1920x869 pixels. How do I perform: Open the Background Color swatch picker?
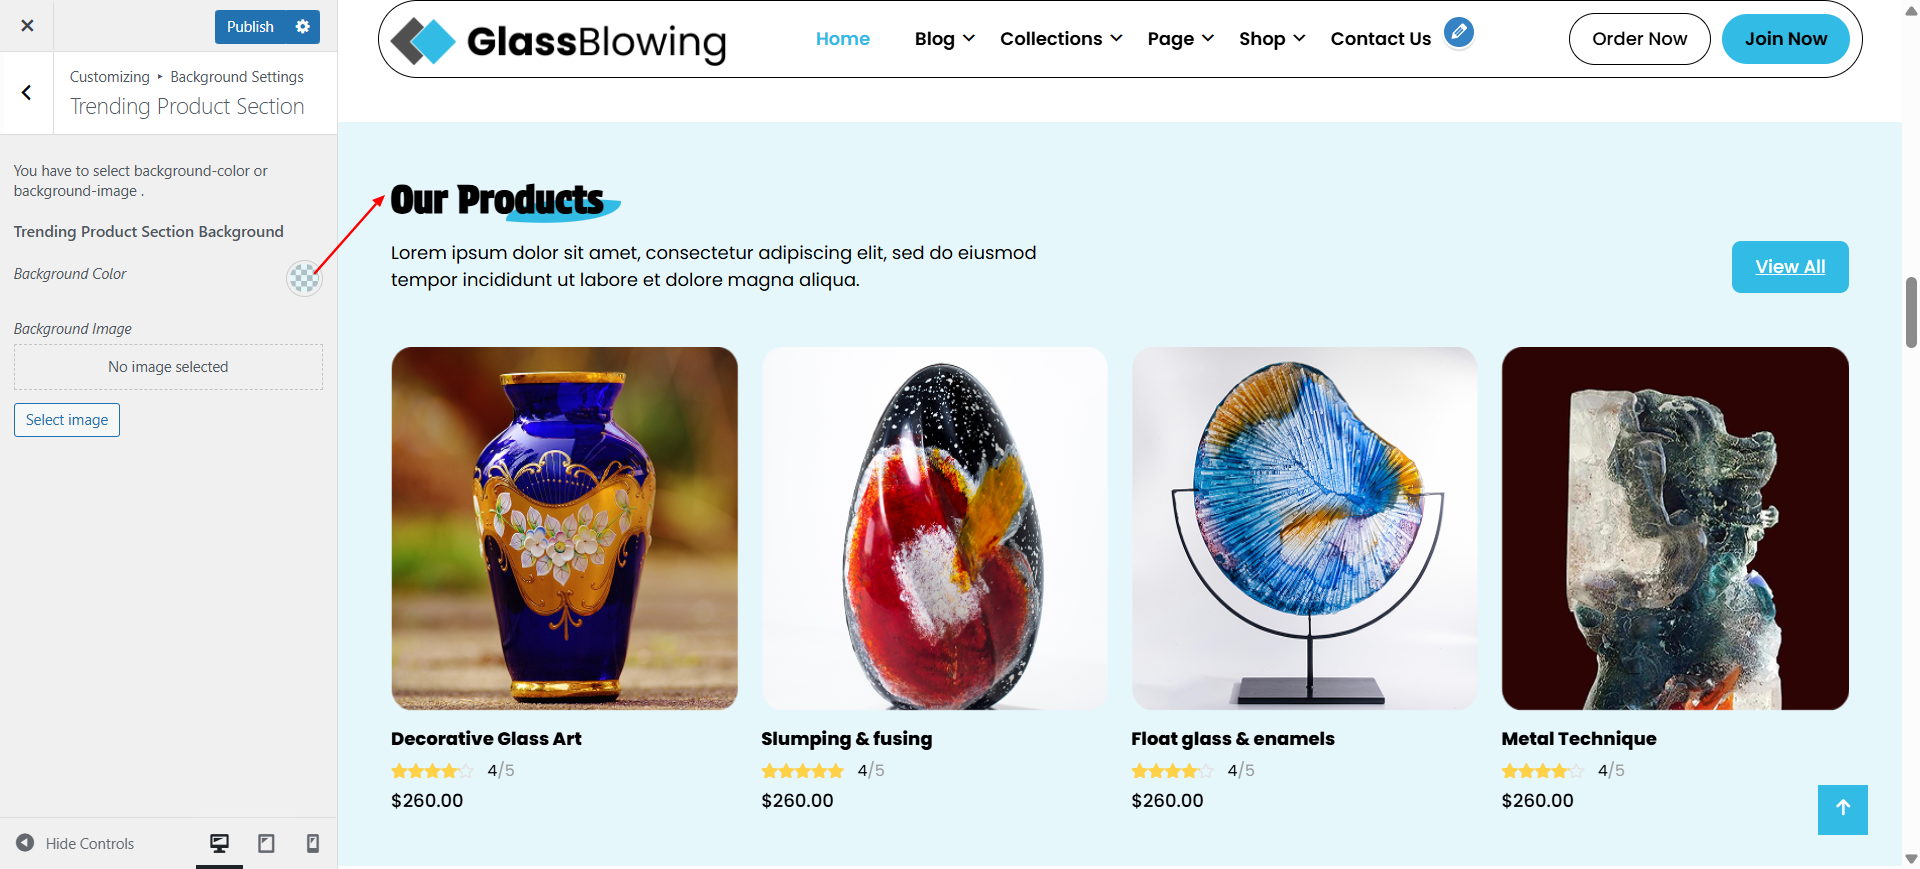(x=304, y=278)
